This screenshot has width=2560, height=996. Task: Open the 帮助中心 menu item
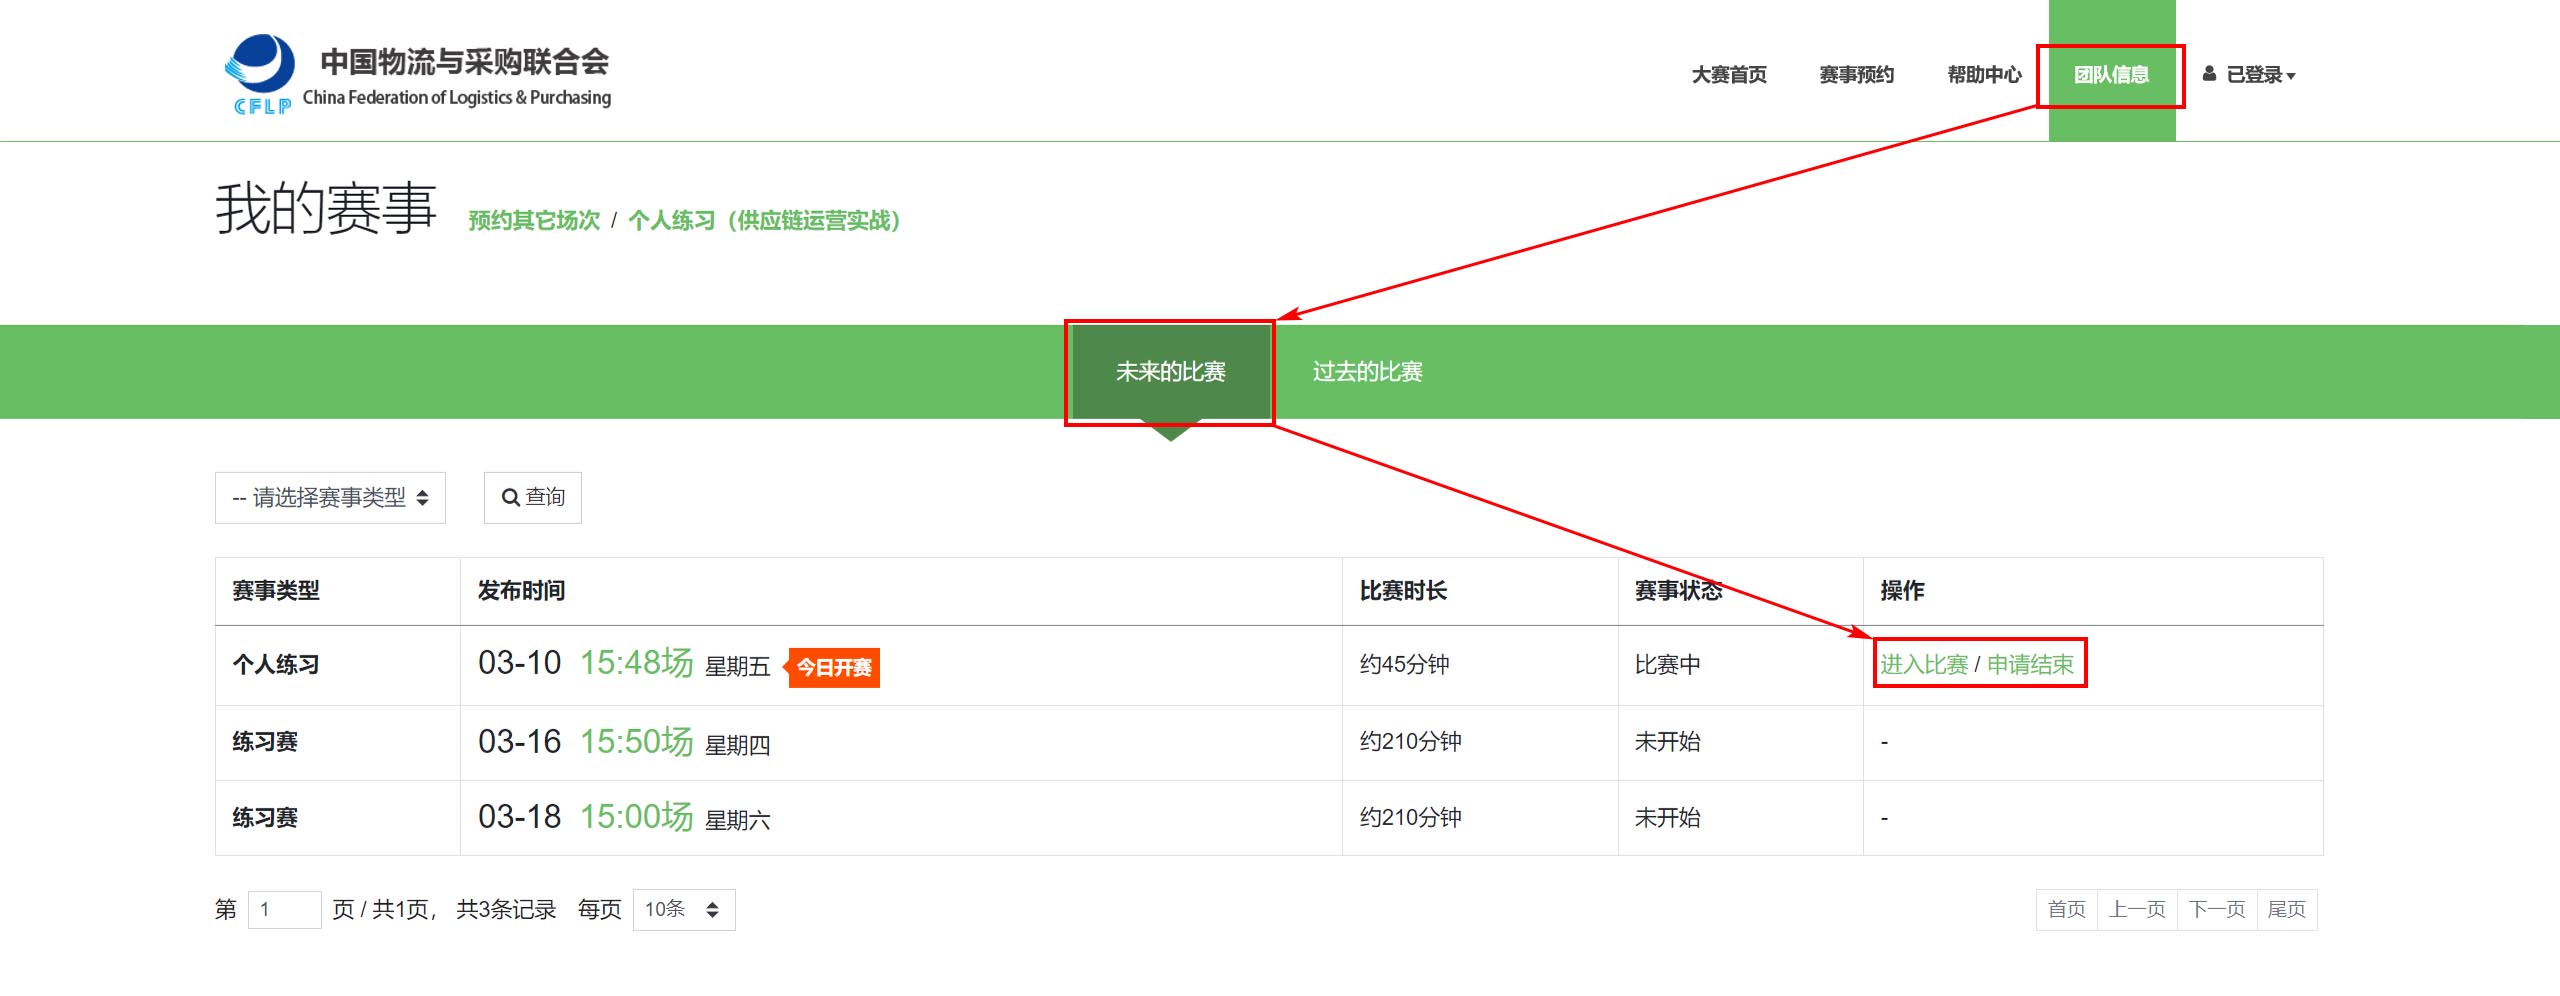click(x=1983, y=74)
